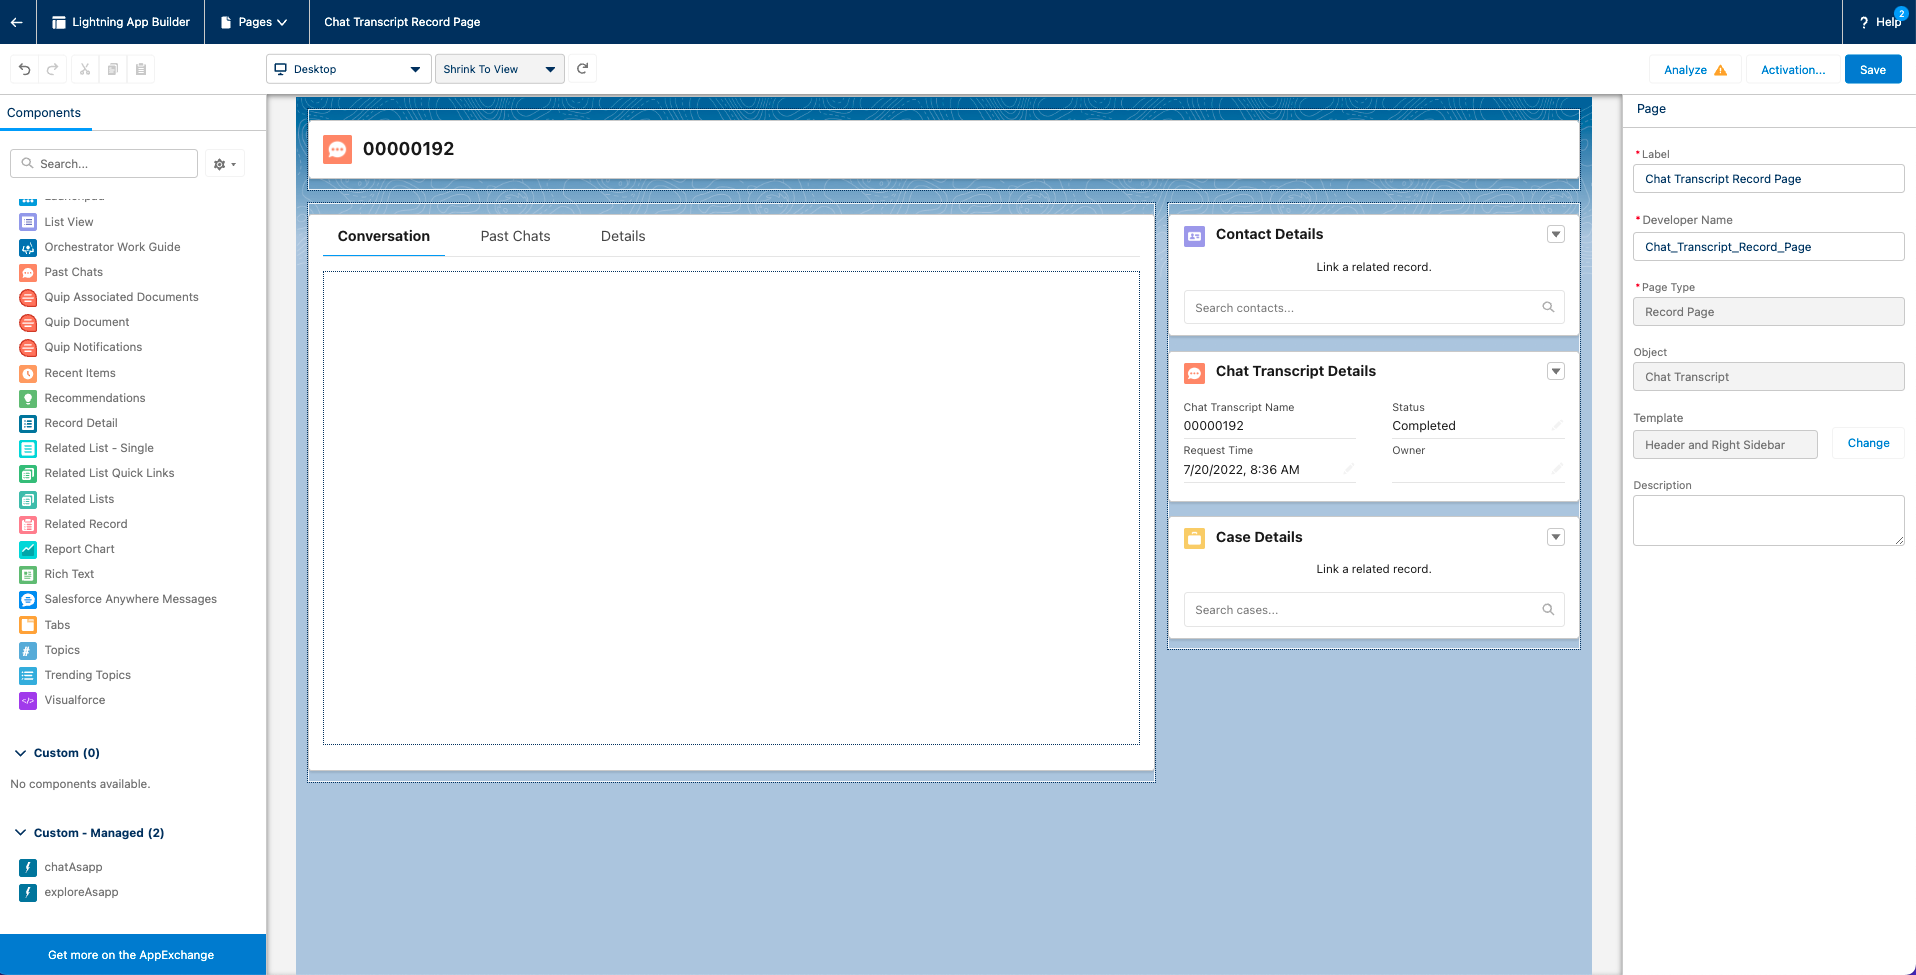Select the List View component icon

[28, 222]
